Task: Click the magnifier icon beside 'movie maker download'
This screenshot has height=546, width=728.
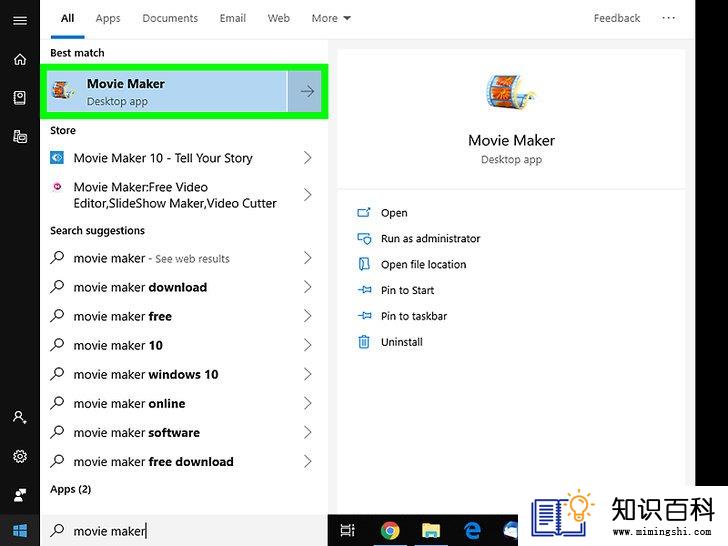Action: 57,286
